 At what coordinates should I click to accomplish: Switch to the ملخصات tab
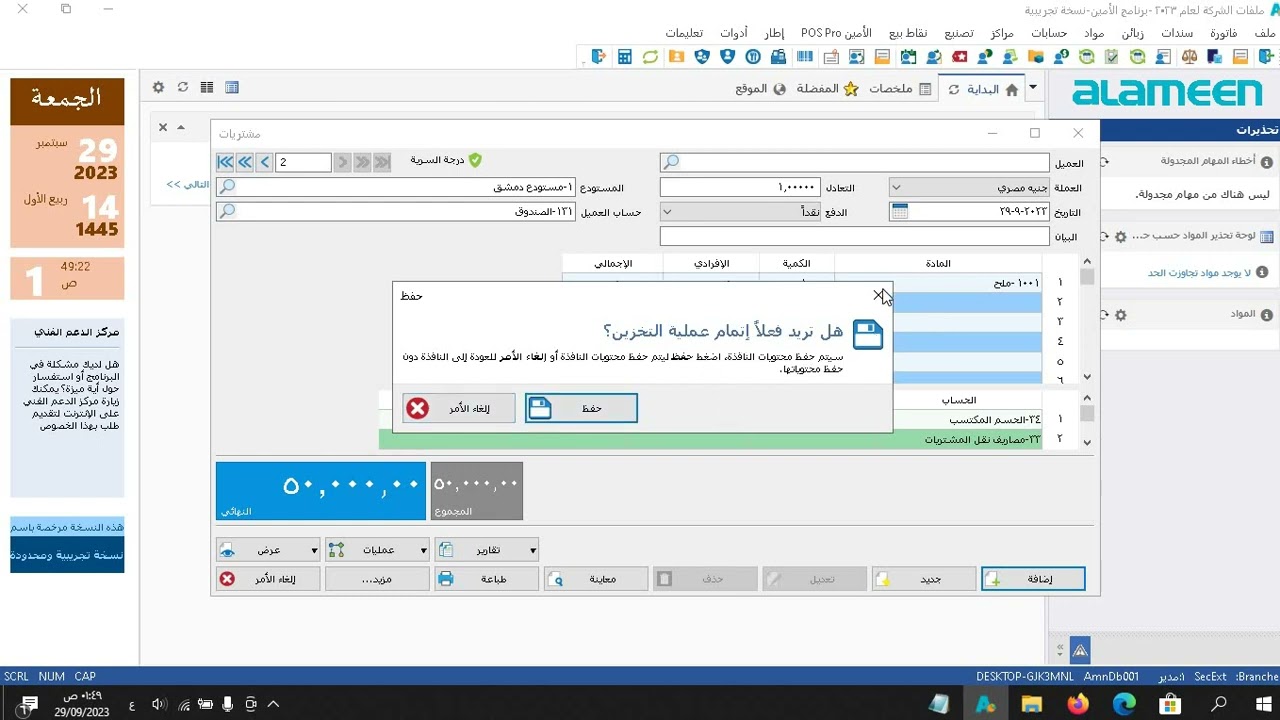tap(899, 89)
